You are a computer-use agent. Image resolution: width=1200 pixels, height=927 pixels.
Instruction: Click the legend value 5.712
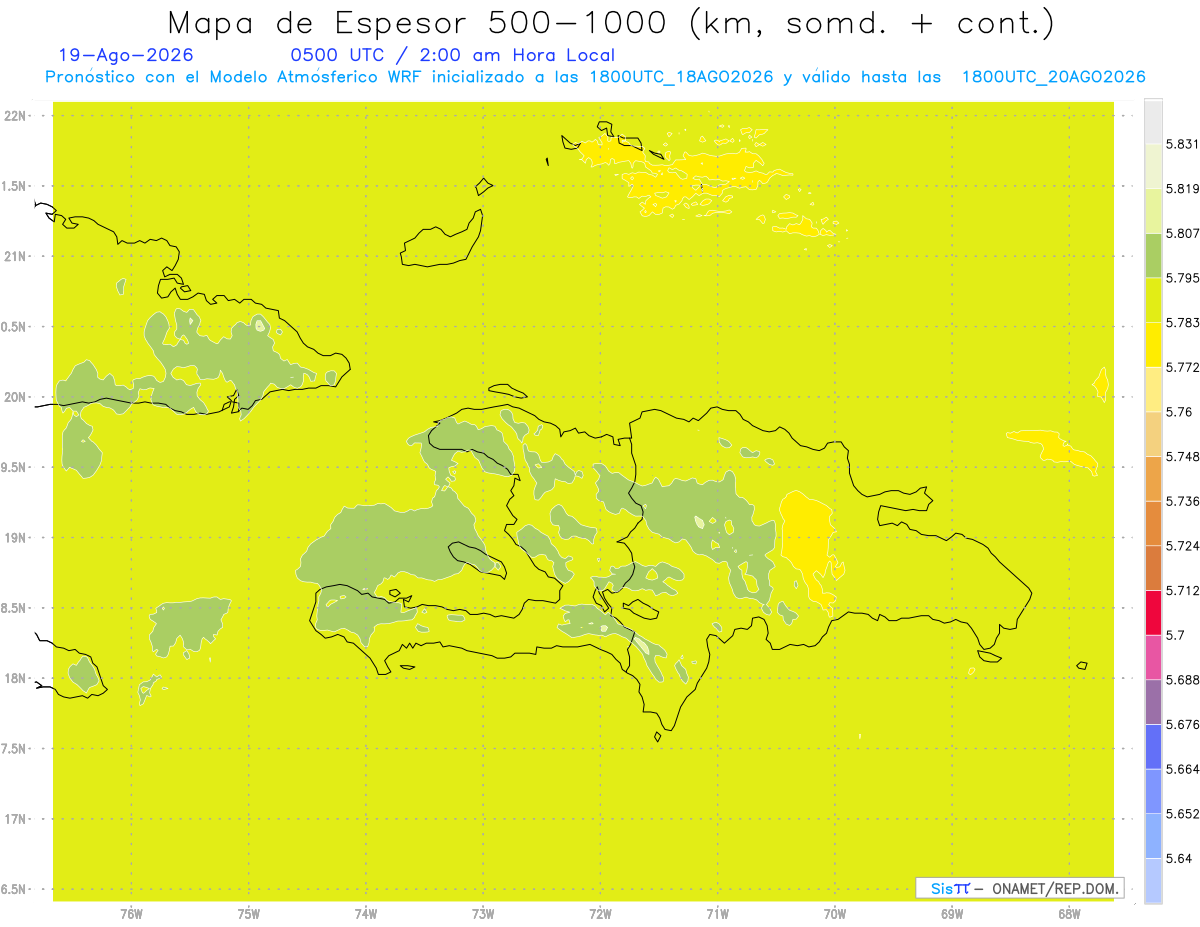tap(1184, 591)
